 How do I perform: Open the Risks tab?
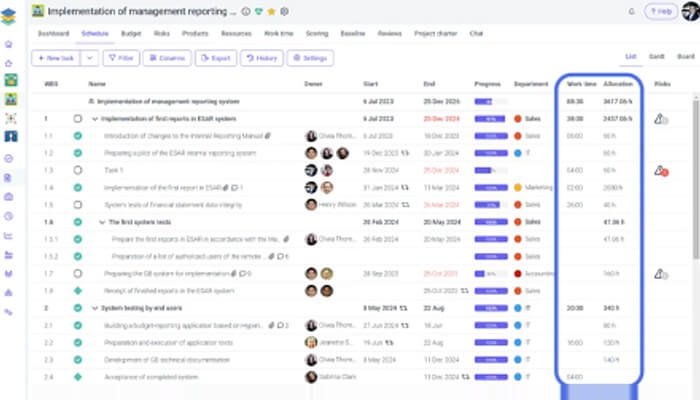pos(162,33)
